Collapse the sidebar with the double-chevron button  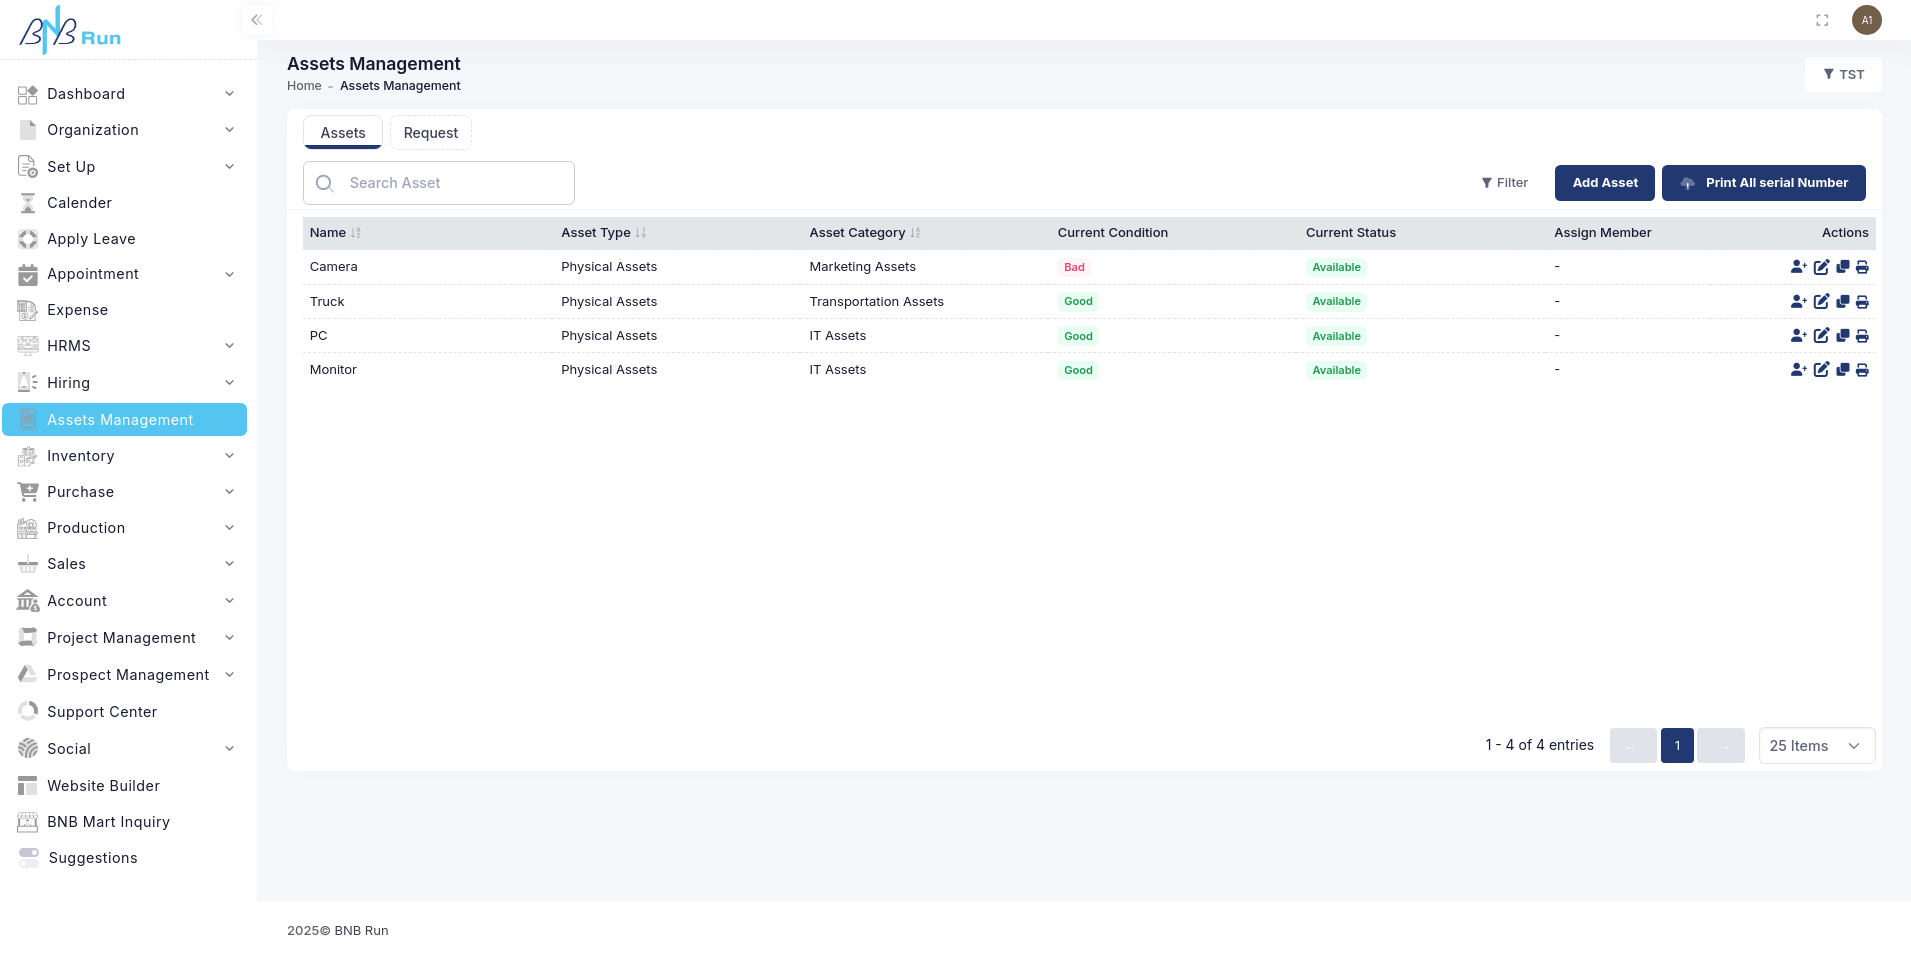pyautogui.click(x=257, y=19)
